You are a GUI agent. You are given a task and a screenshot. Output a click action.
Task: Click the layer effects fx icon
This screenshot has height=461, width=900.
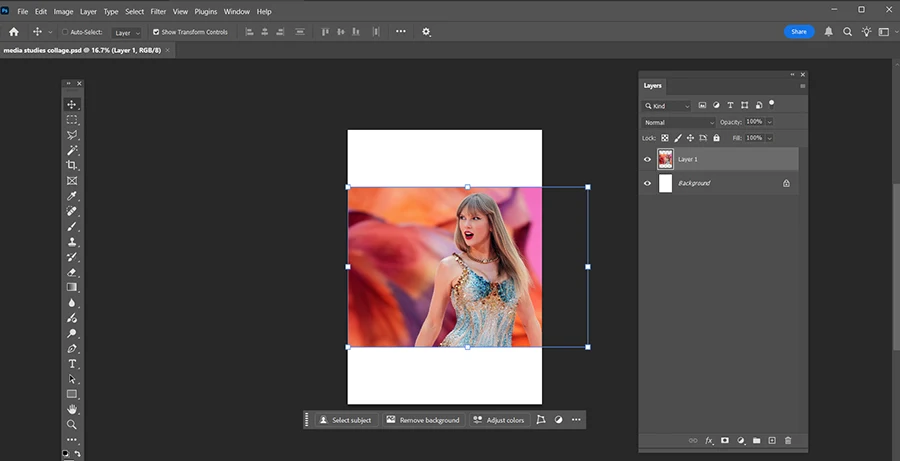709,440
